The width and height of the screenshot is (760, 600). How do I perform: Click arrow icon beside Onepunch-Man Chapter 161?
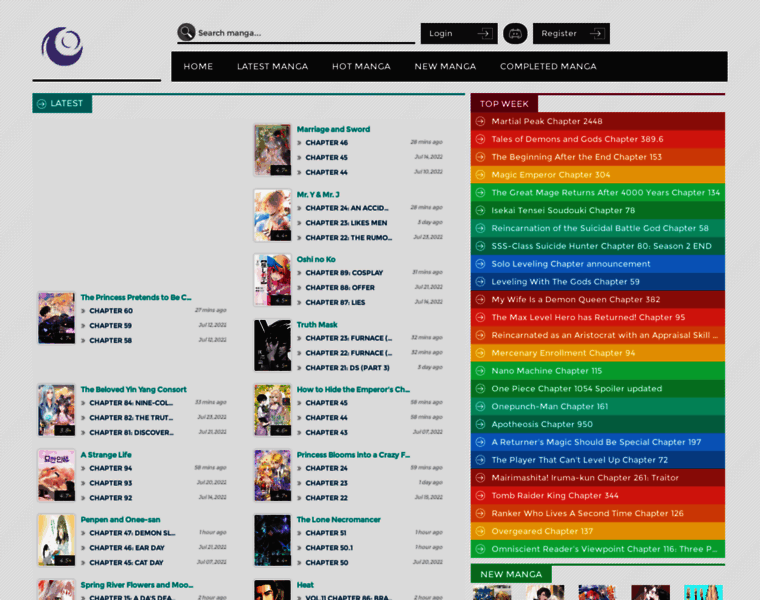click(x=480, y=406)
